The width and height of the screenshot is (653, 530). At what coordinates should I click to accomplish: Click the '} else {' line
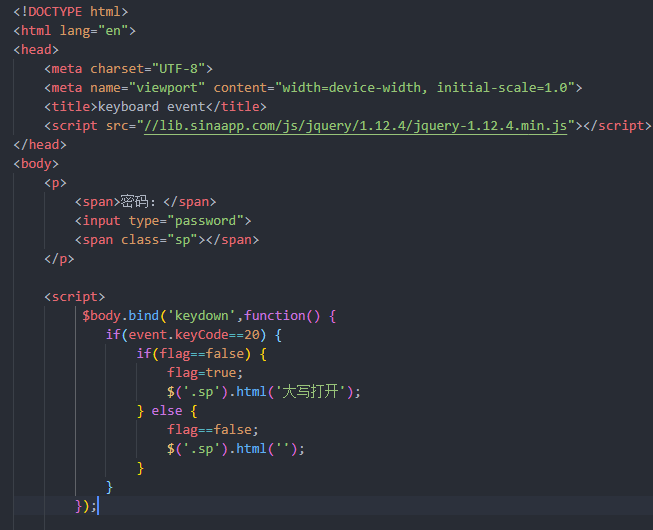[167, 411]
